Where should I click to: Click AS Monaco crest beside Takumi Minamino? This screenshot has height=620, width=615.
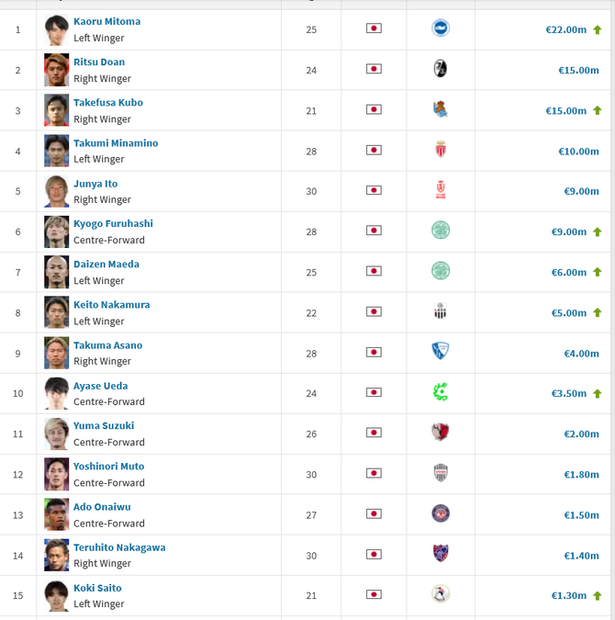coord(441,149)
